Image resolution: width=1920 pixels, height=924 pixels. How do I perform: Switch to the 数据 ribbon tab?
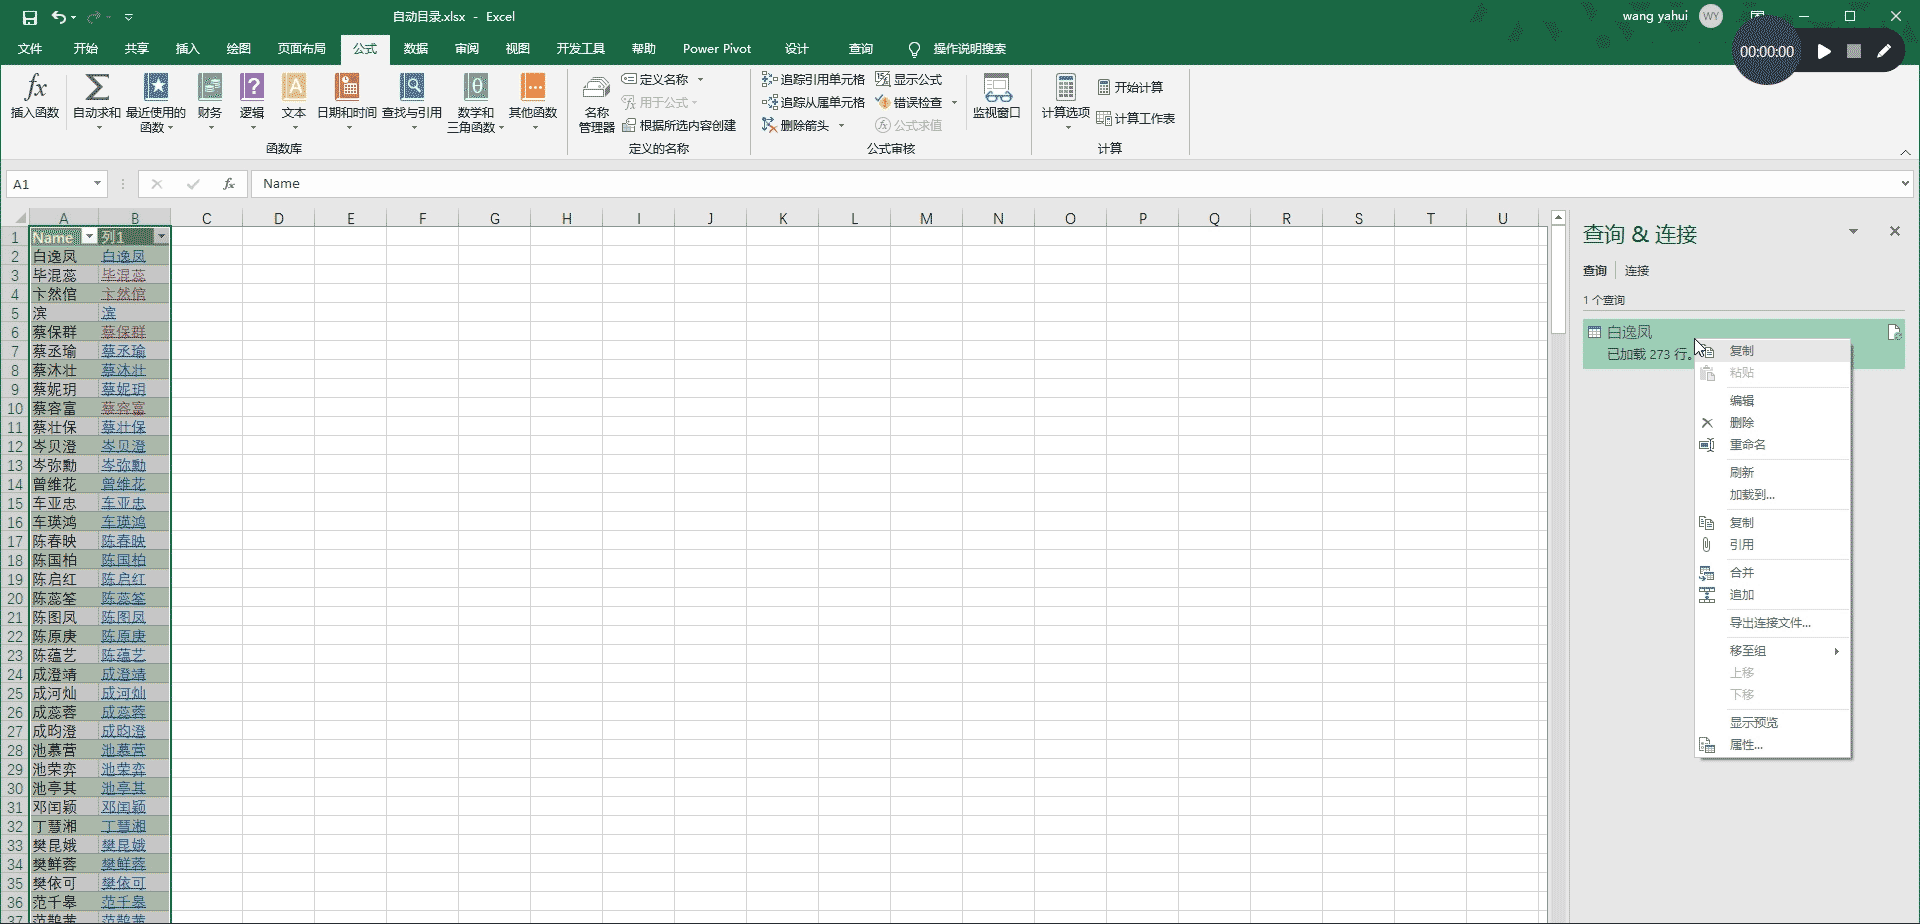tap(416, 49)
